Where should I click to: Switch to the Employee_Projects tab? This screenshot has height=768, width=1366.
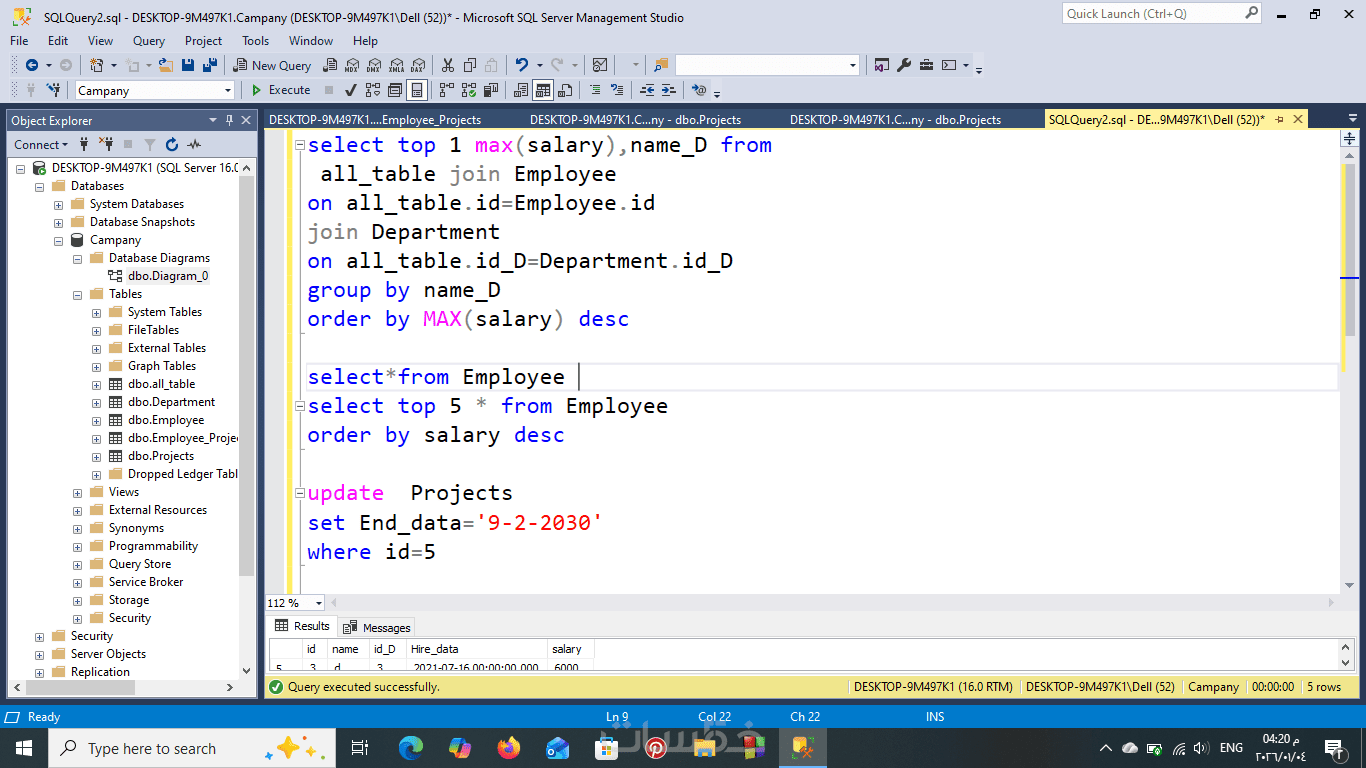pyautogui.click(x=375, y=119)
